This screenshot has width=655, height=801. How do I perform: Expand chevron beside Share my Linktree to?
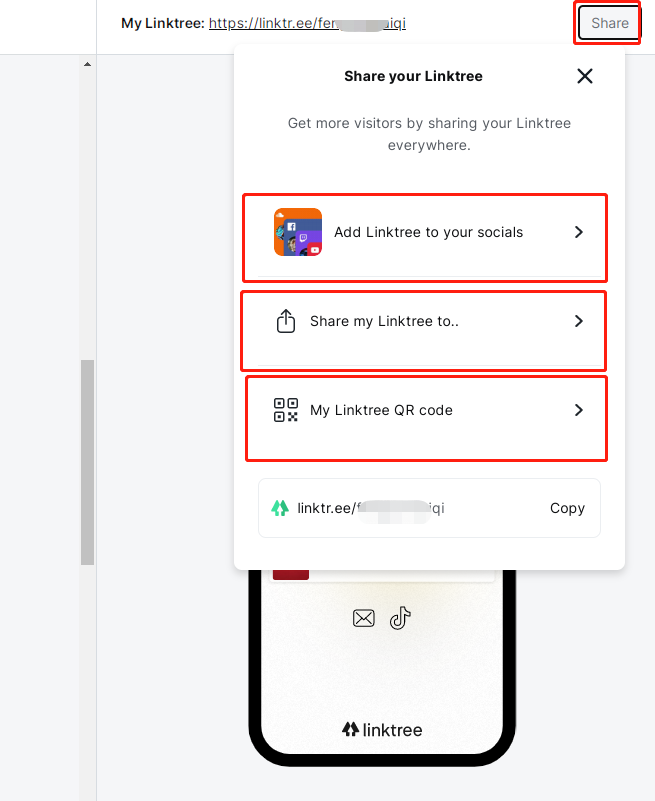pos(578,322)
